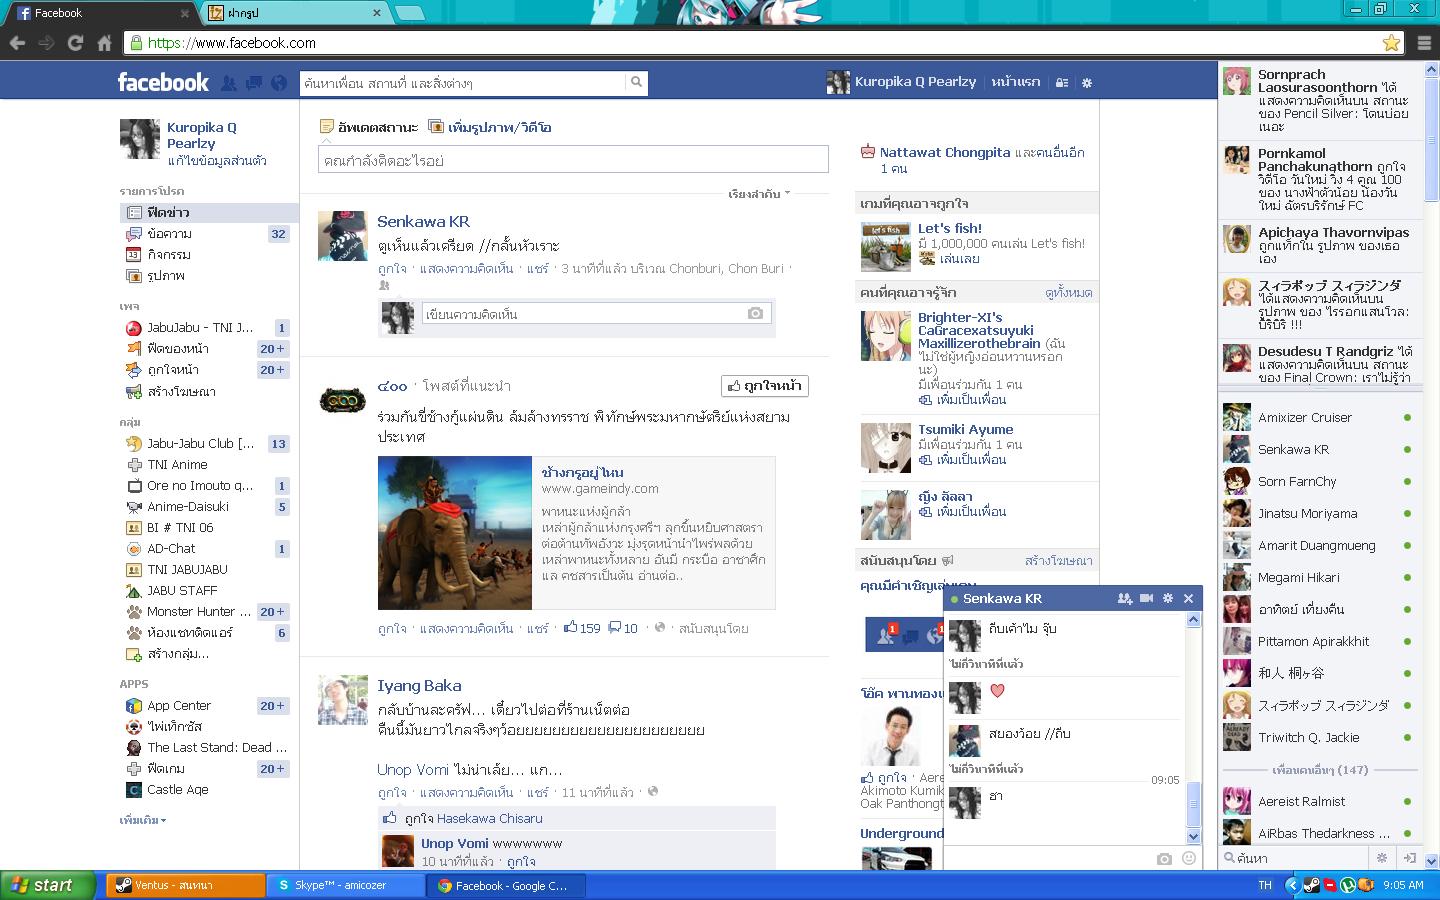Select the เพิ่มรูปภาพ/วิดีโอ composer tab
The image size is (1440, 900).
pyautogui.click(x=490, y=127)
